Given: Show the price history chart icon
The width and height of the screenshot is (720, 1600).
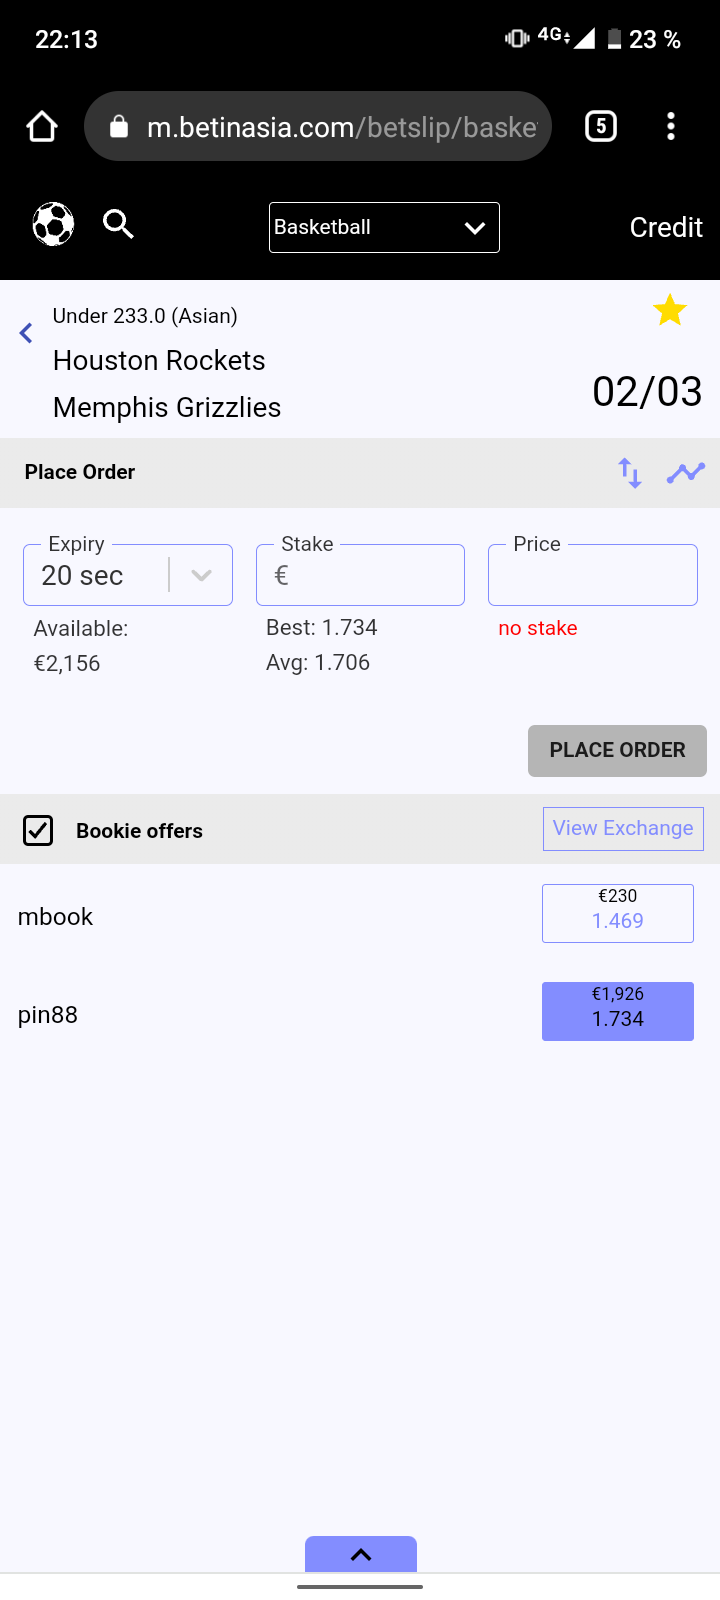Looking at the screenshot, I should coord(686,473).
